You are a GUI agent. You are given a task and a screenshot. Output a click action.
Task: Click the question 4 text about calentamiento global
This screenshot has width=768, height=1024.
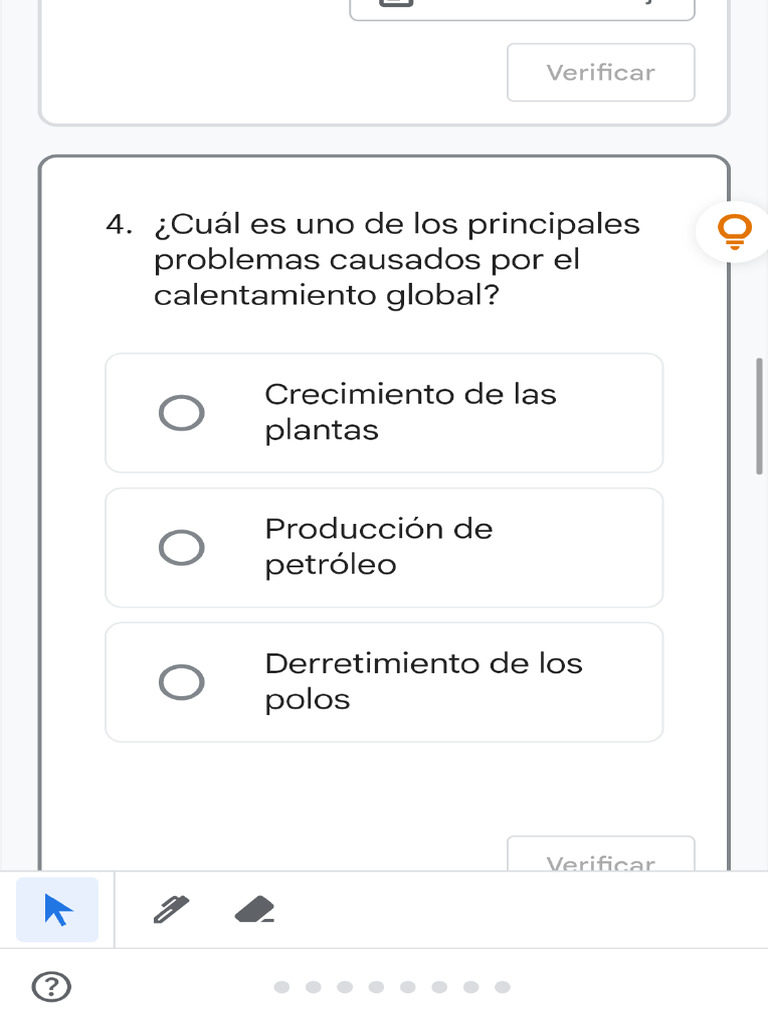point(396,260)
